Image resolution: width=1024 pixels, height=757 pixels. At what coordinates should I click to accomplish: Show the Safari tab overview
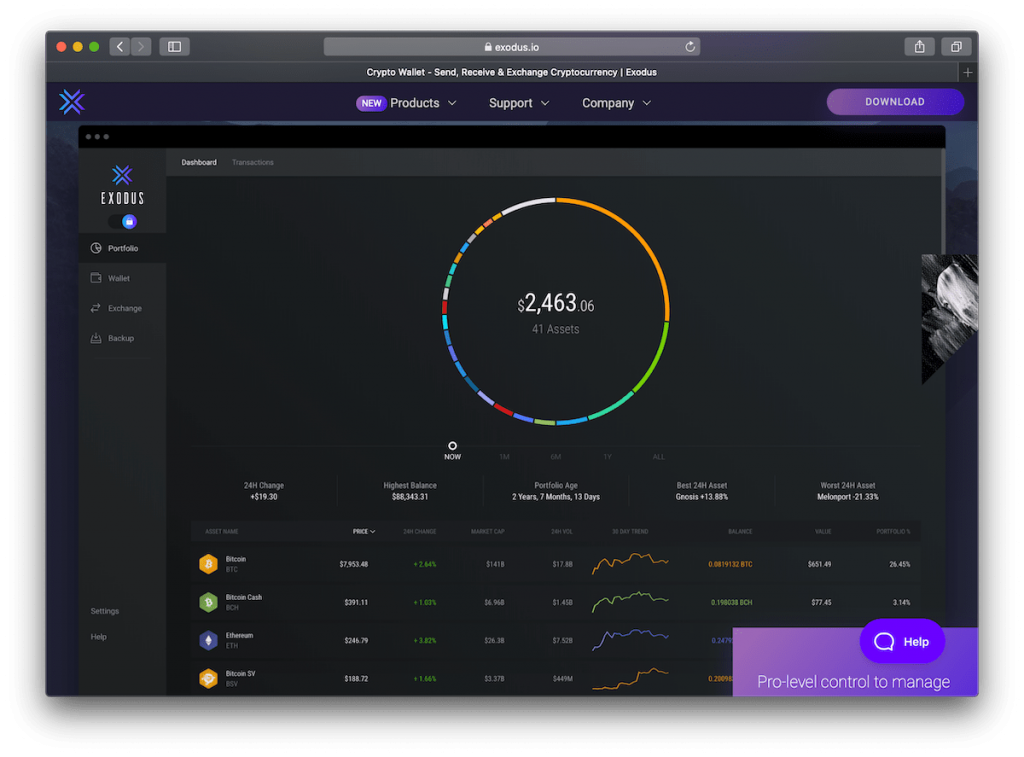[x=956, y=46]
